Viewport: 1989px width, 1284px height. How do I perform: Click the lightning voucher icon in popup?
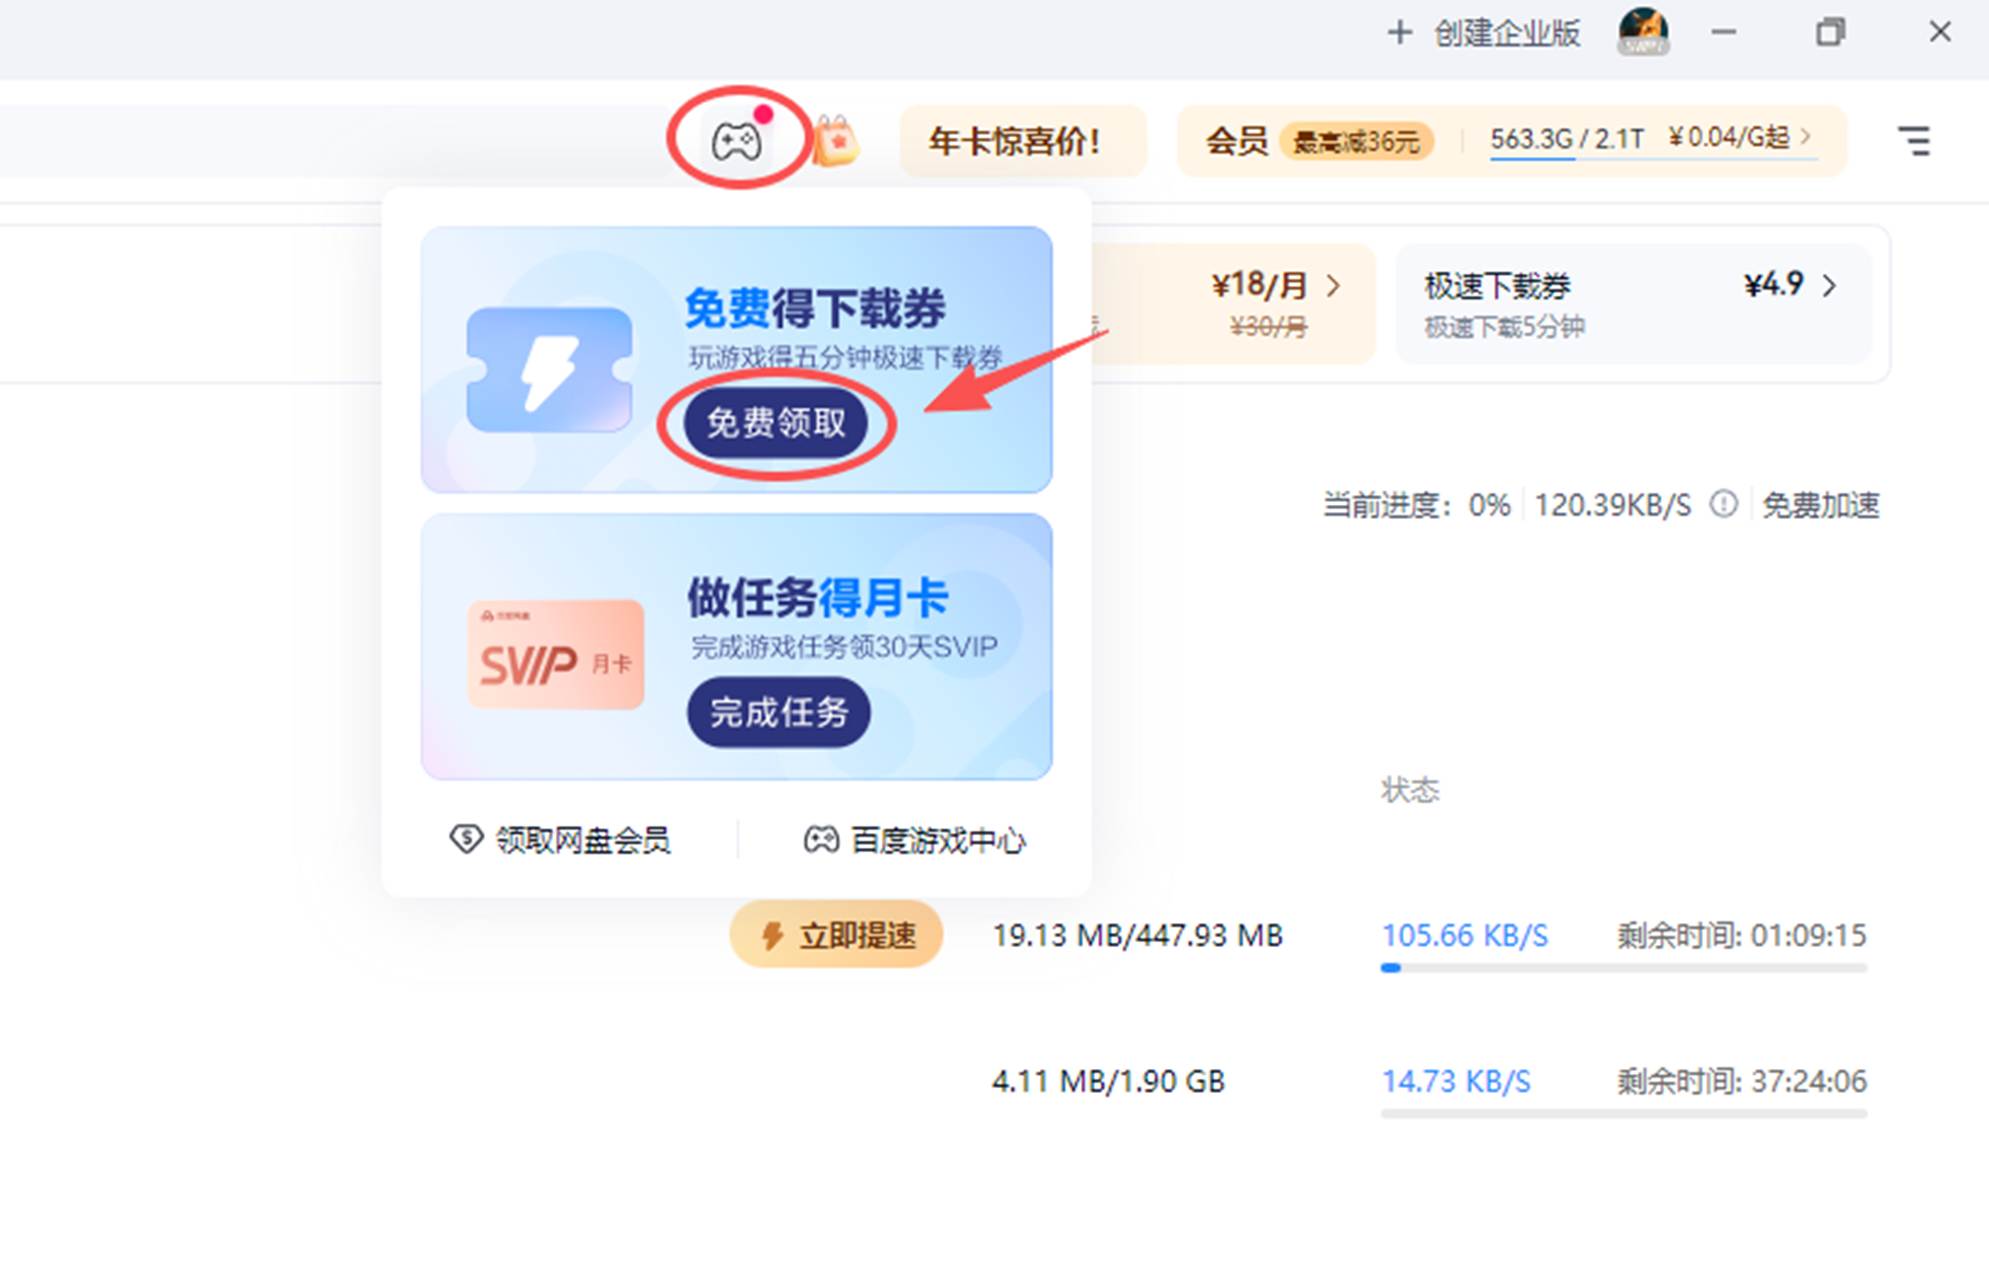549,363
